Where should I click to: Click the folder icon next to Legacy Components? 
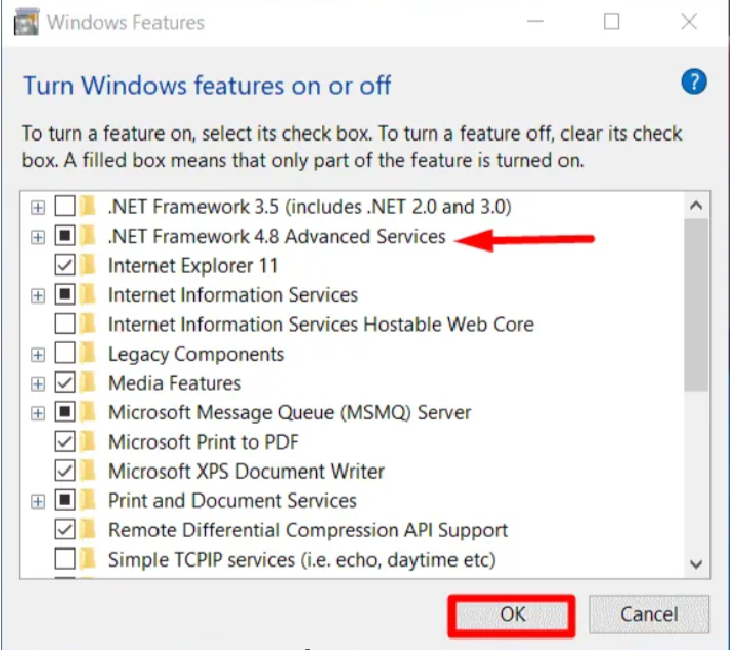pos(88,353)
